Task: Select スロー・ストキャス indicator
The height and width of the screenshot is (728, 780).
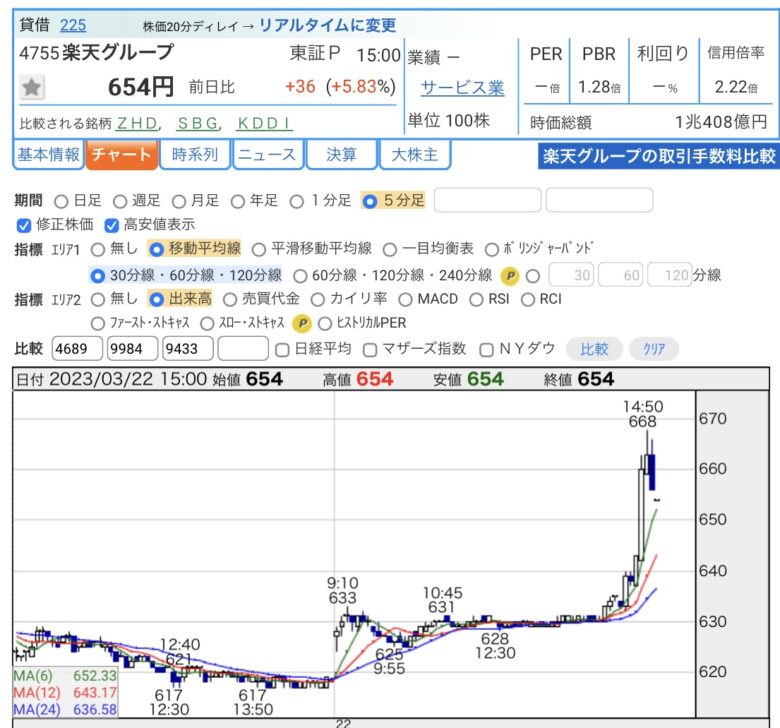Action: point(207,324)
